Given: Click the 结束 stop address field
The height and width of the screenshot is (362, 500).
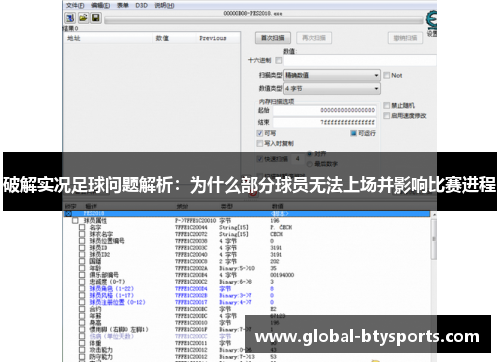Looking at the screenshot, I should pos(325,122).
